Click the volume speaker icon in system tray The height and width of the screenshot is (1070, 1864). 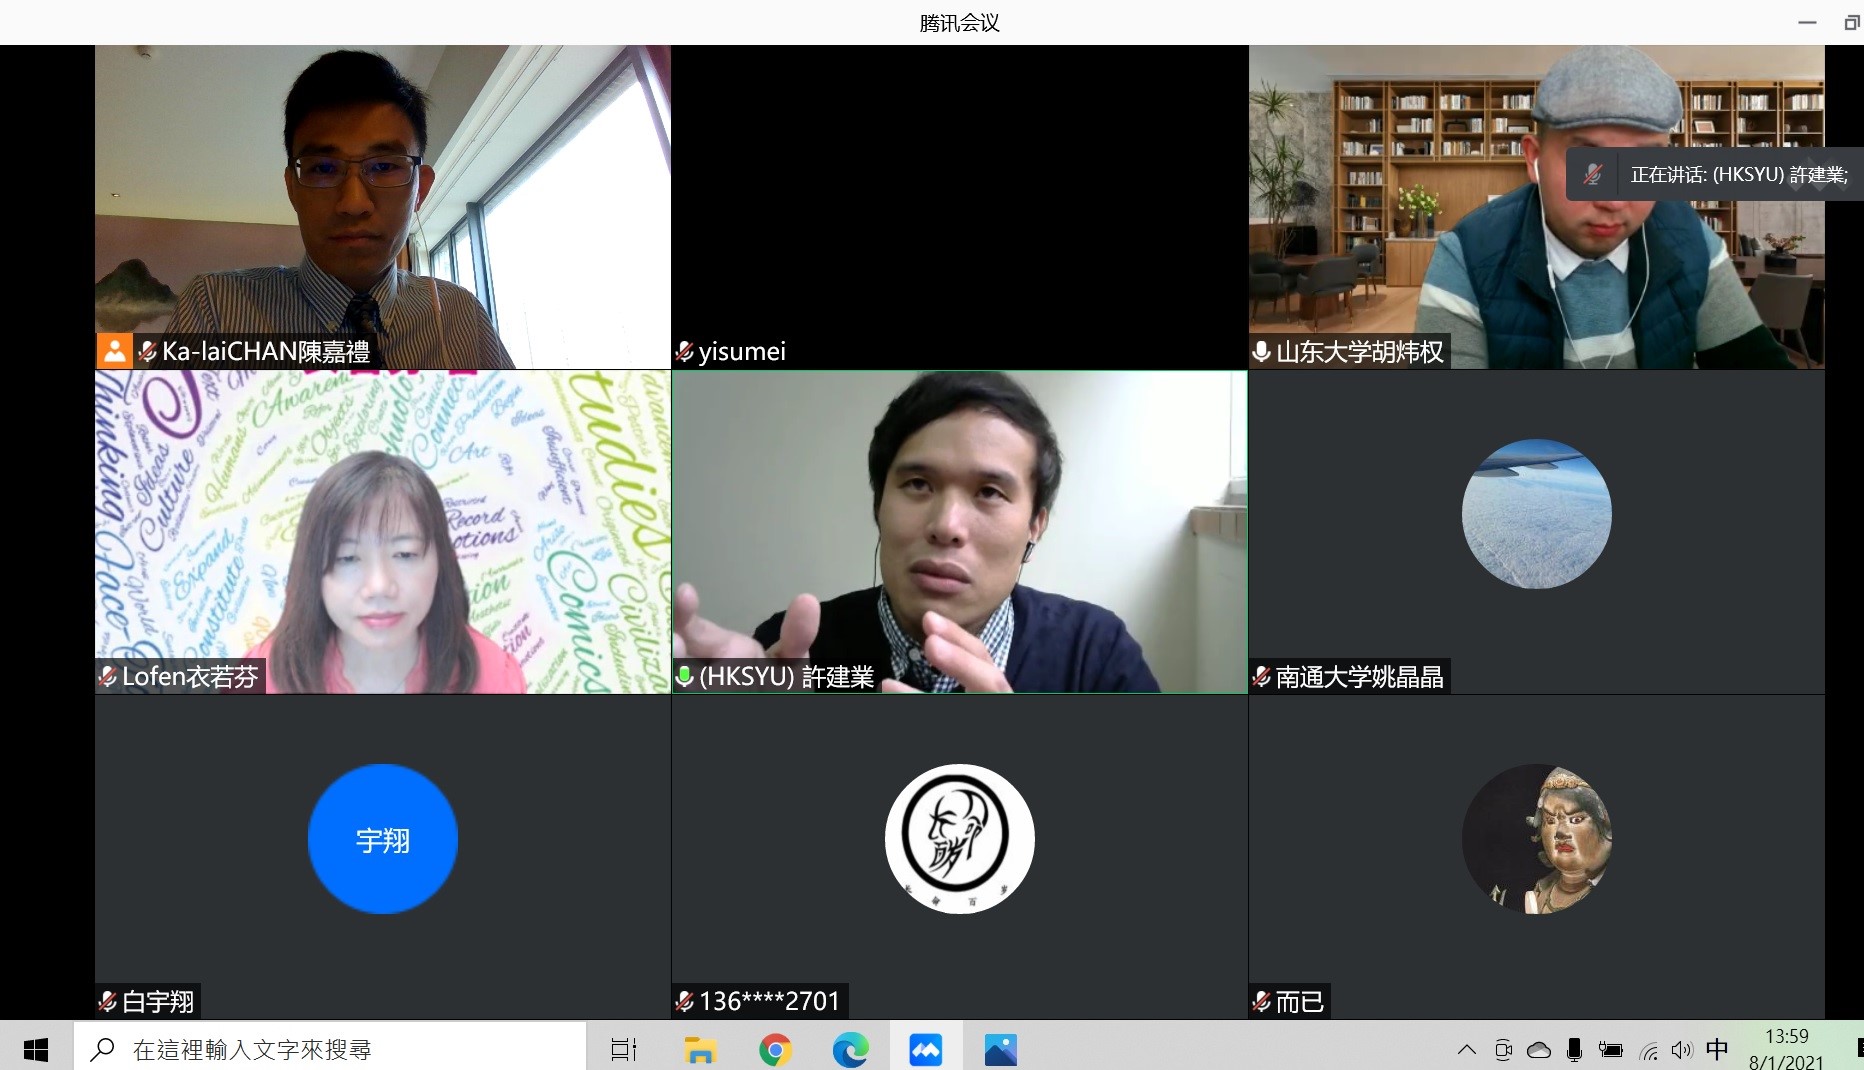(x=1682, y=1049)
